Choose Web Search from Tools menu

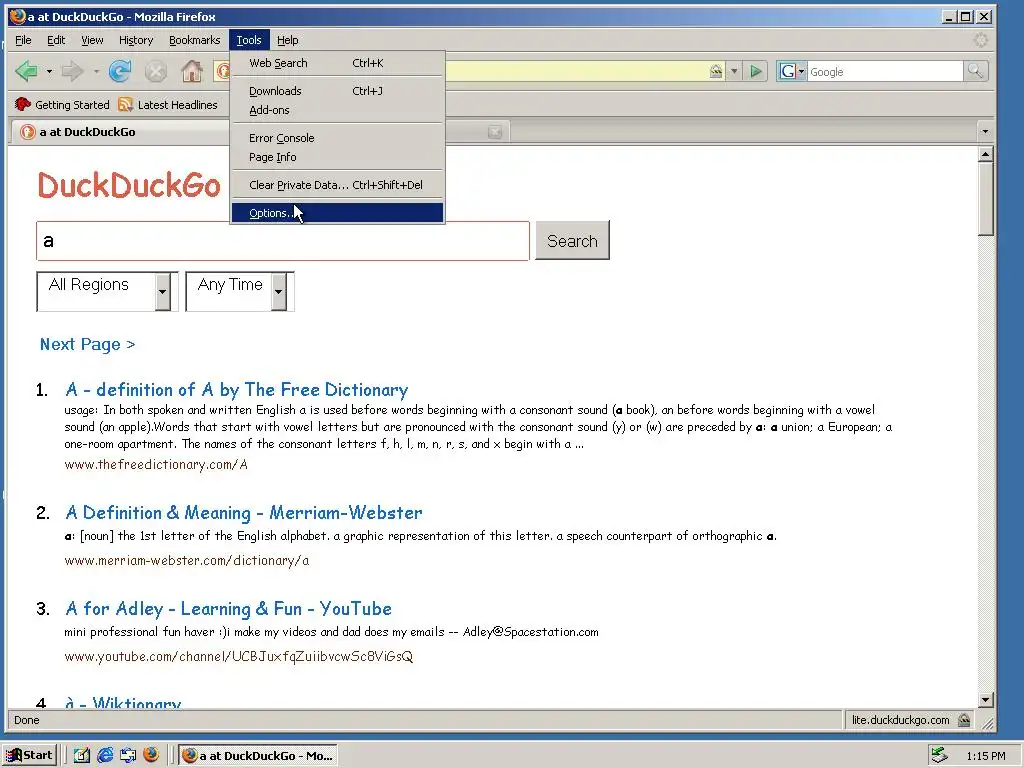(x=337, y=63)
